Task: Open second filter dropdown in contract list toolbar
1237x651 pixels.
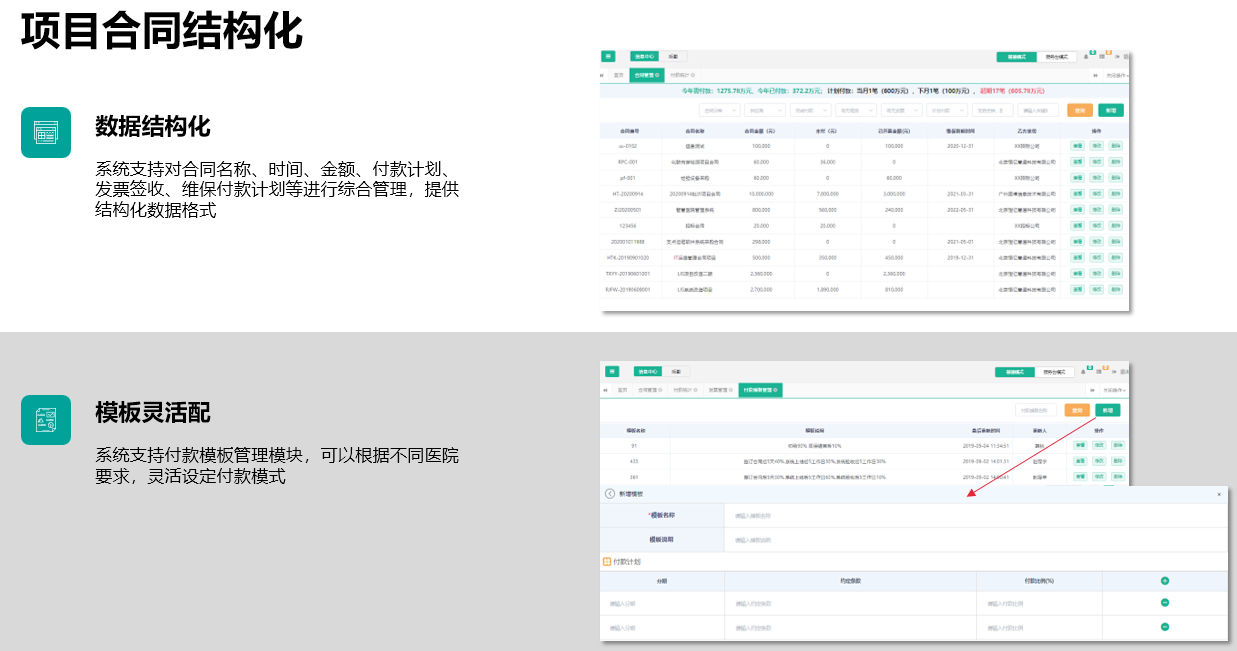Action: (763, 110)
